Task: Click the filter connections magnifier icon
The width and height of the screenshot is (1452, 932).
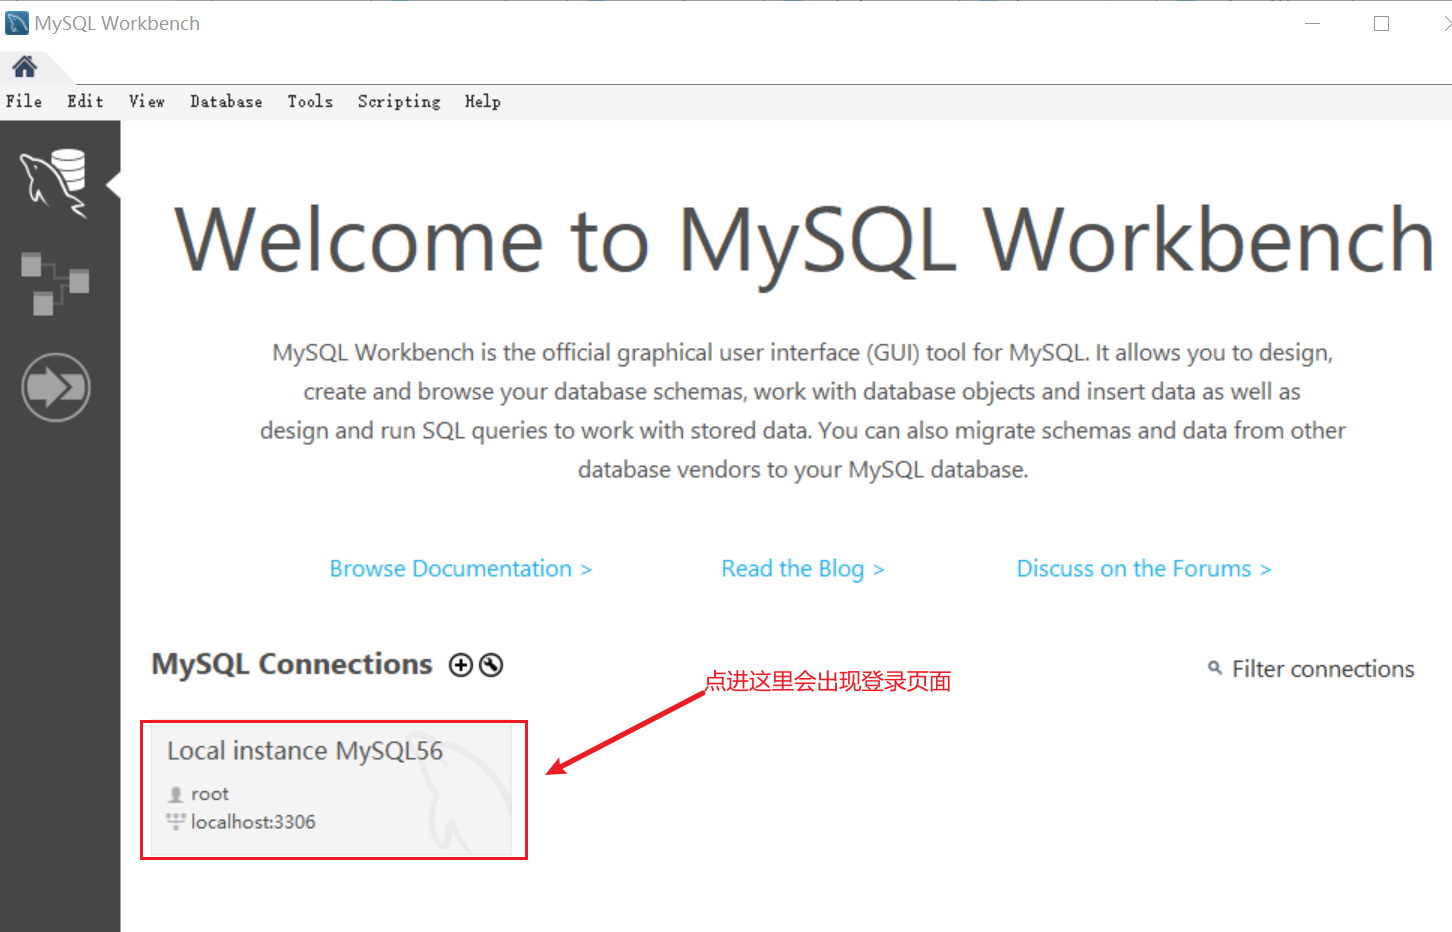Action: point(1215,667)
